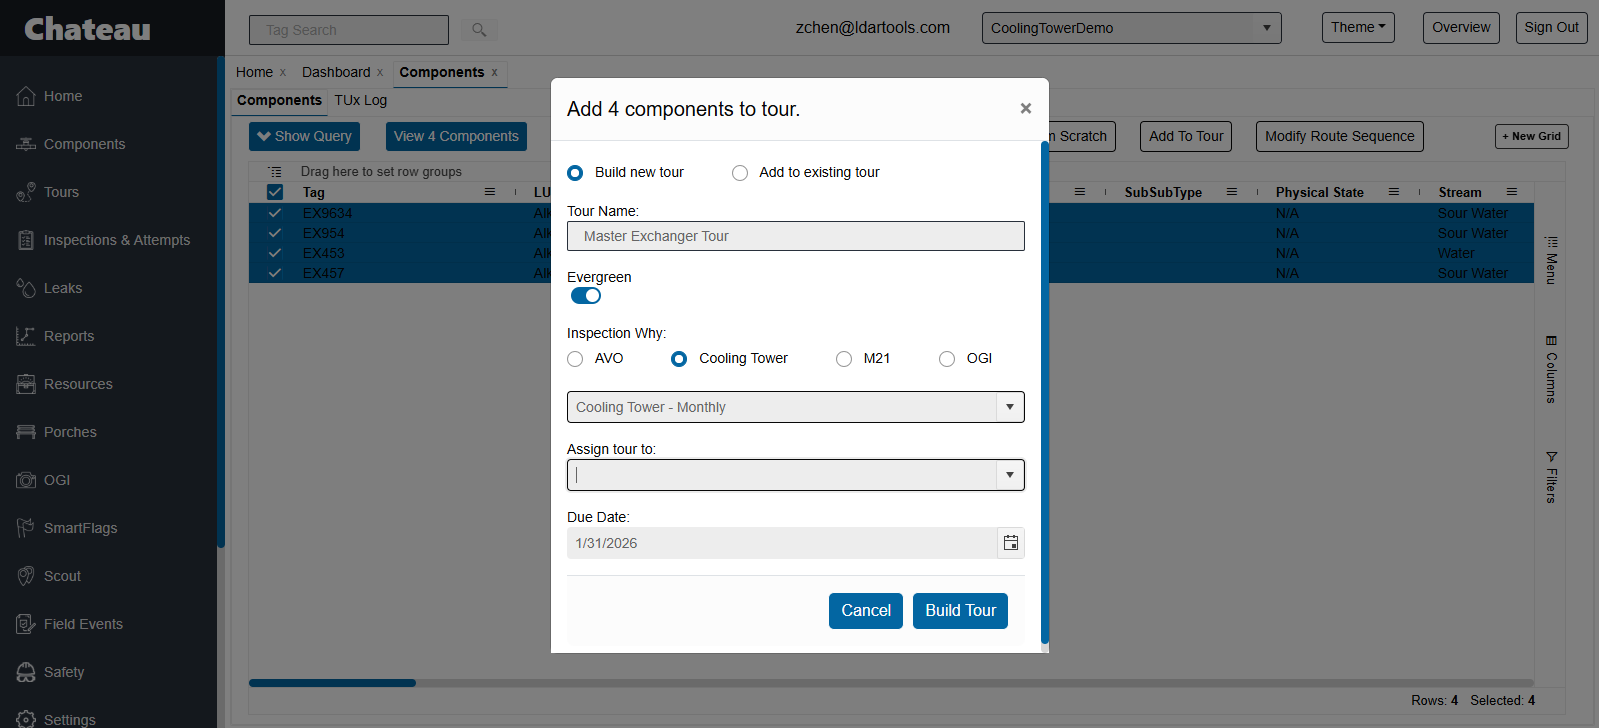This screenshot has width=1599, height=728.
Task: Click the horizontal grid scrollbar
Action: [332, 683]
